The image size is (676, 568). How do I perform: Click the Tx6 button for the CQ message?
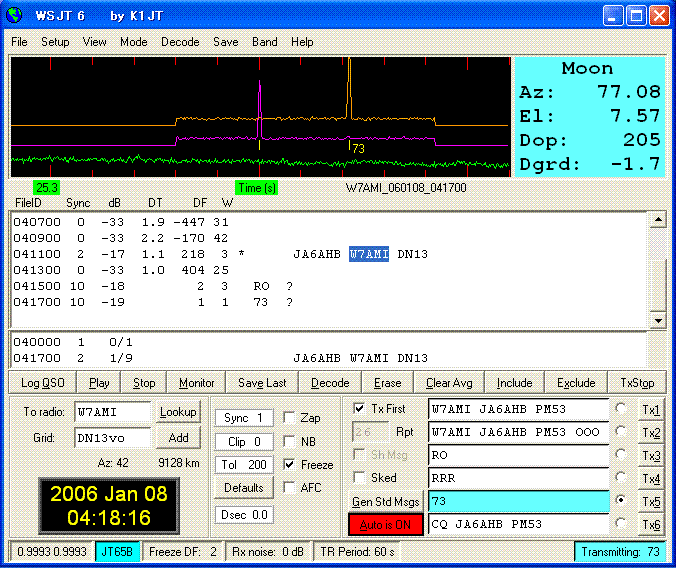(x=651, y=525)
